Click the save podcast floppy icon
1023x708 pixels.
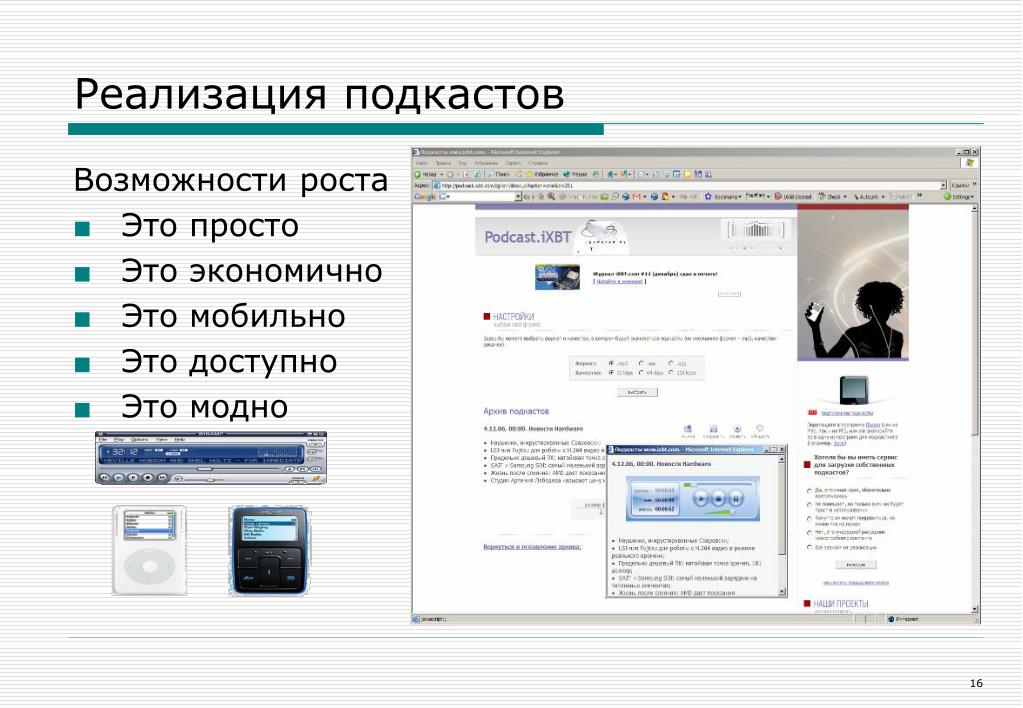[713, 431]
